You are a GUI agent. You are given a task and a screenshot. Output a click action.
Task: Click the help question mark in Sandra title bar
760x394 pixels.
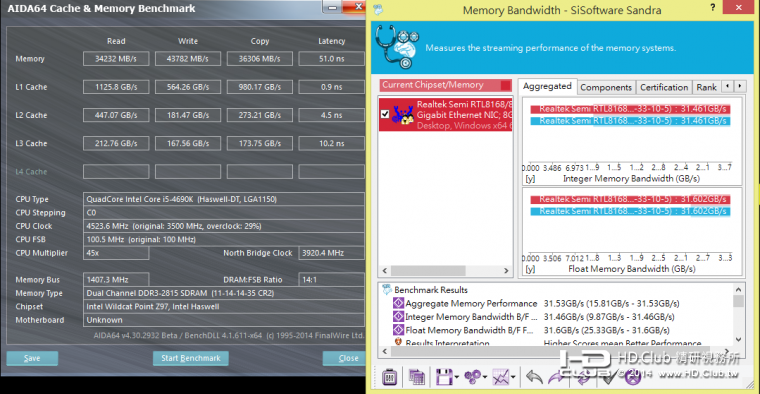point(712,7)
